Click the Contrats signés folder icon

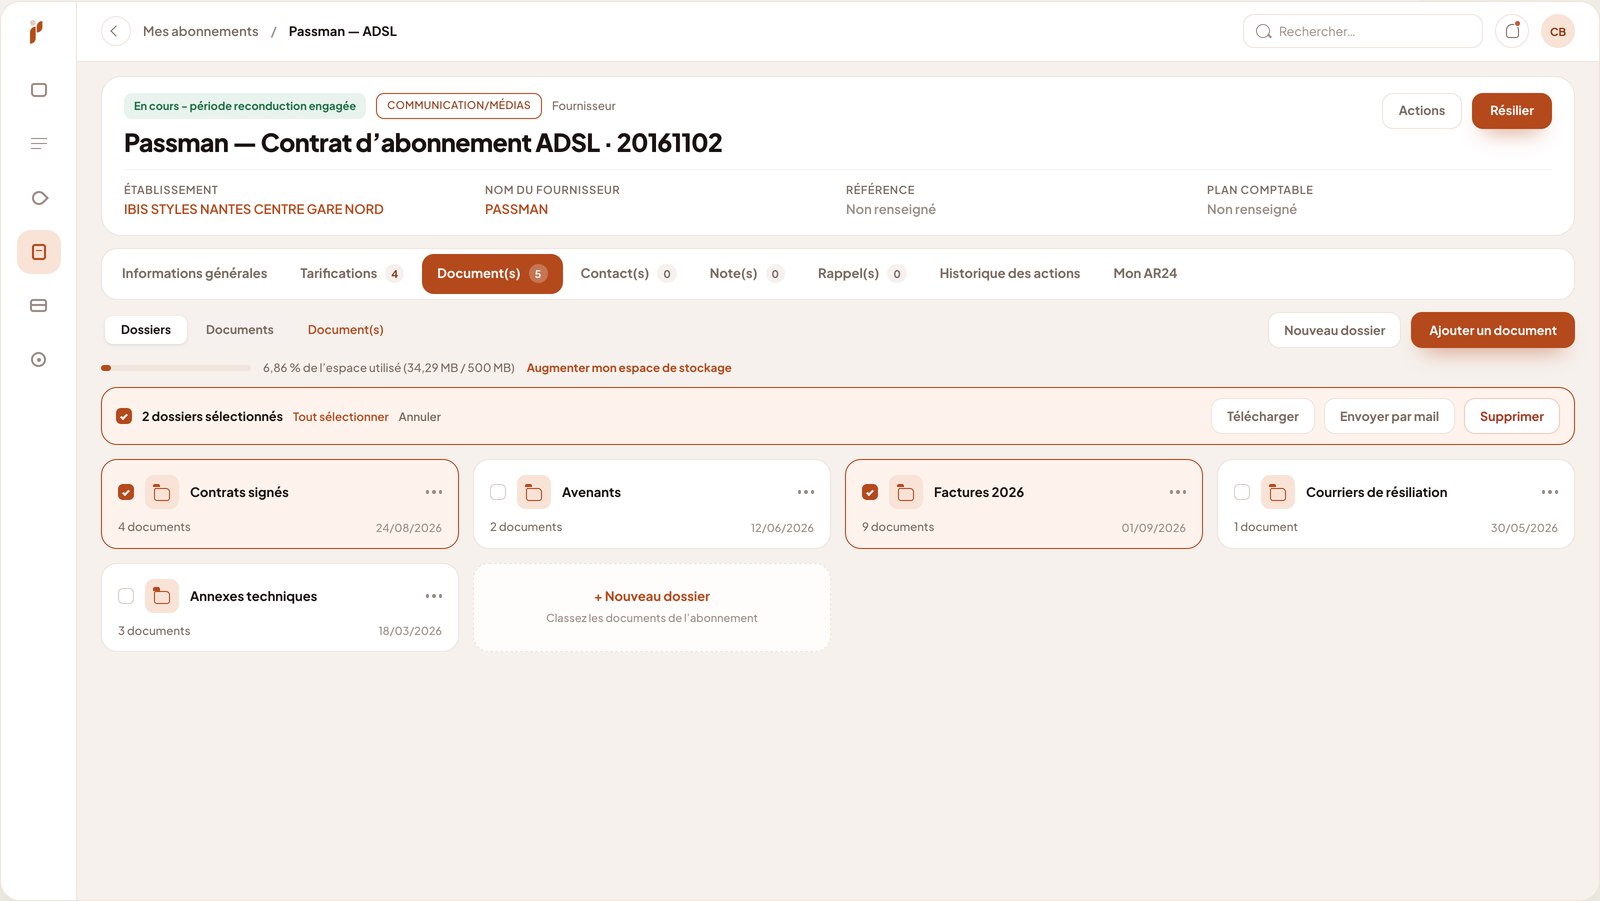tap(162, 492)
